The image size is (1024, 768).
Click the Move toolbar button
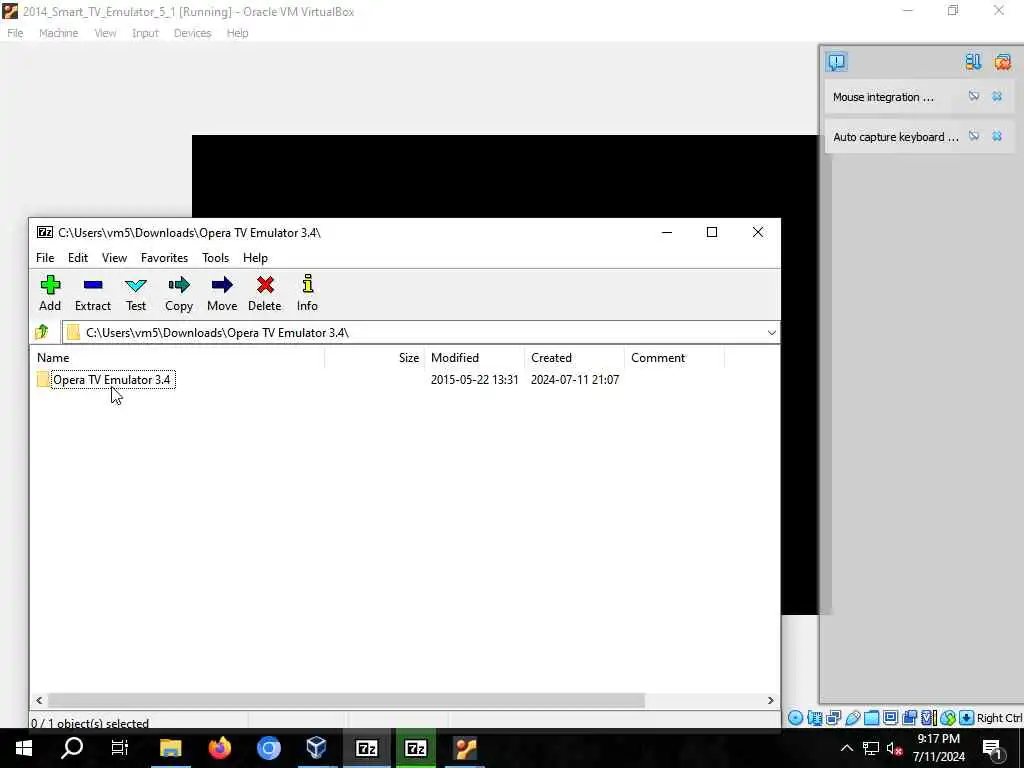(222, 293)
